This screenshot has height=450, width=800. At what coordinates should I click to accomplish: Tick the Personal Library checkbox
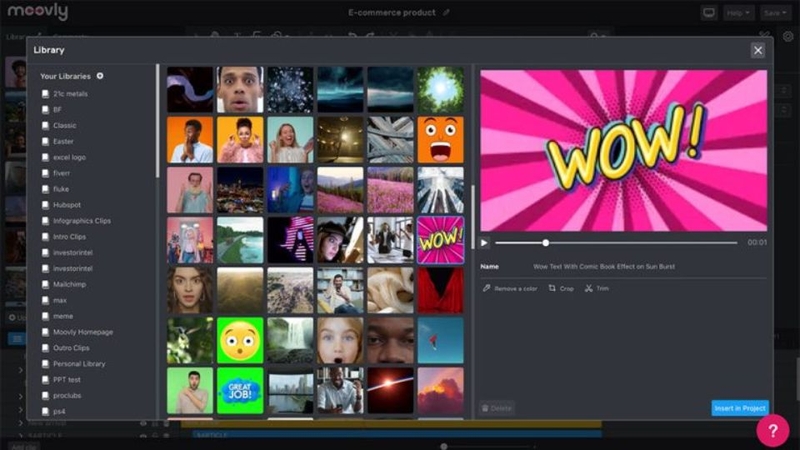pyautogui.click(x=45, y=364)
